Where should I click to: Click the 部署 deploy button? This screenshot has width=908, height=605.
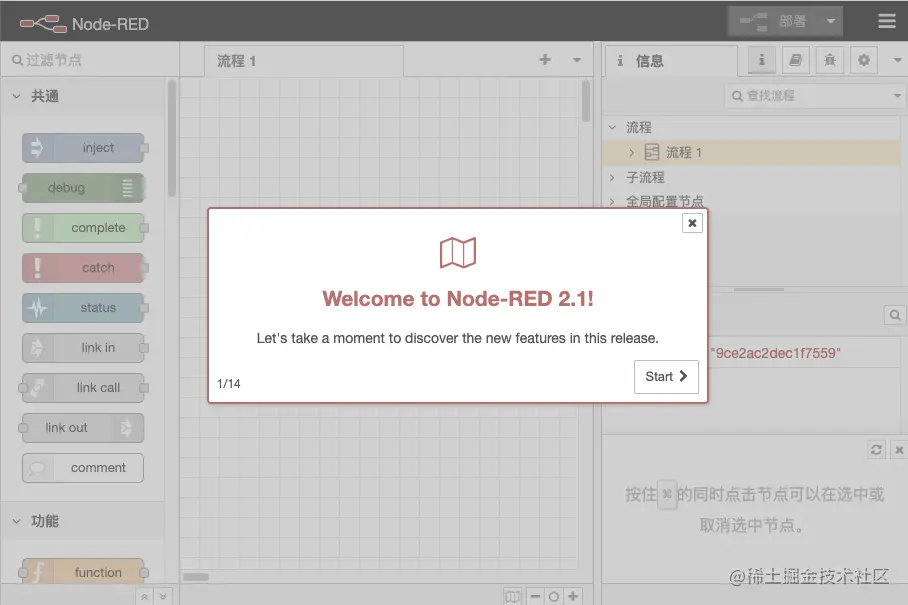tap(774, 21)
